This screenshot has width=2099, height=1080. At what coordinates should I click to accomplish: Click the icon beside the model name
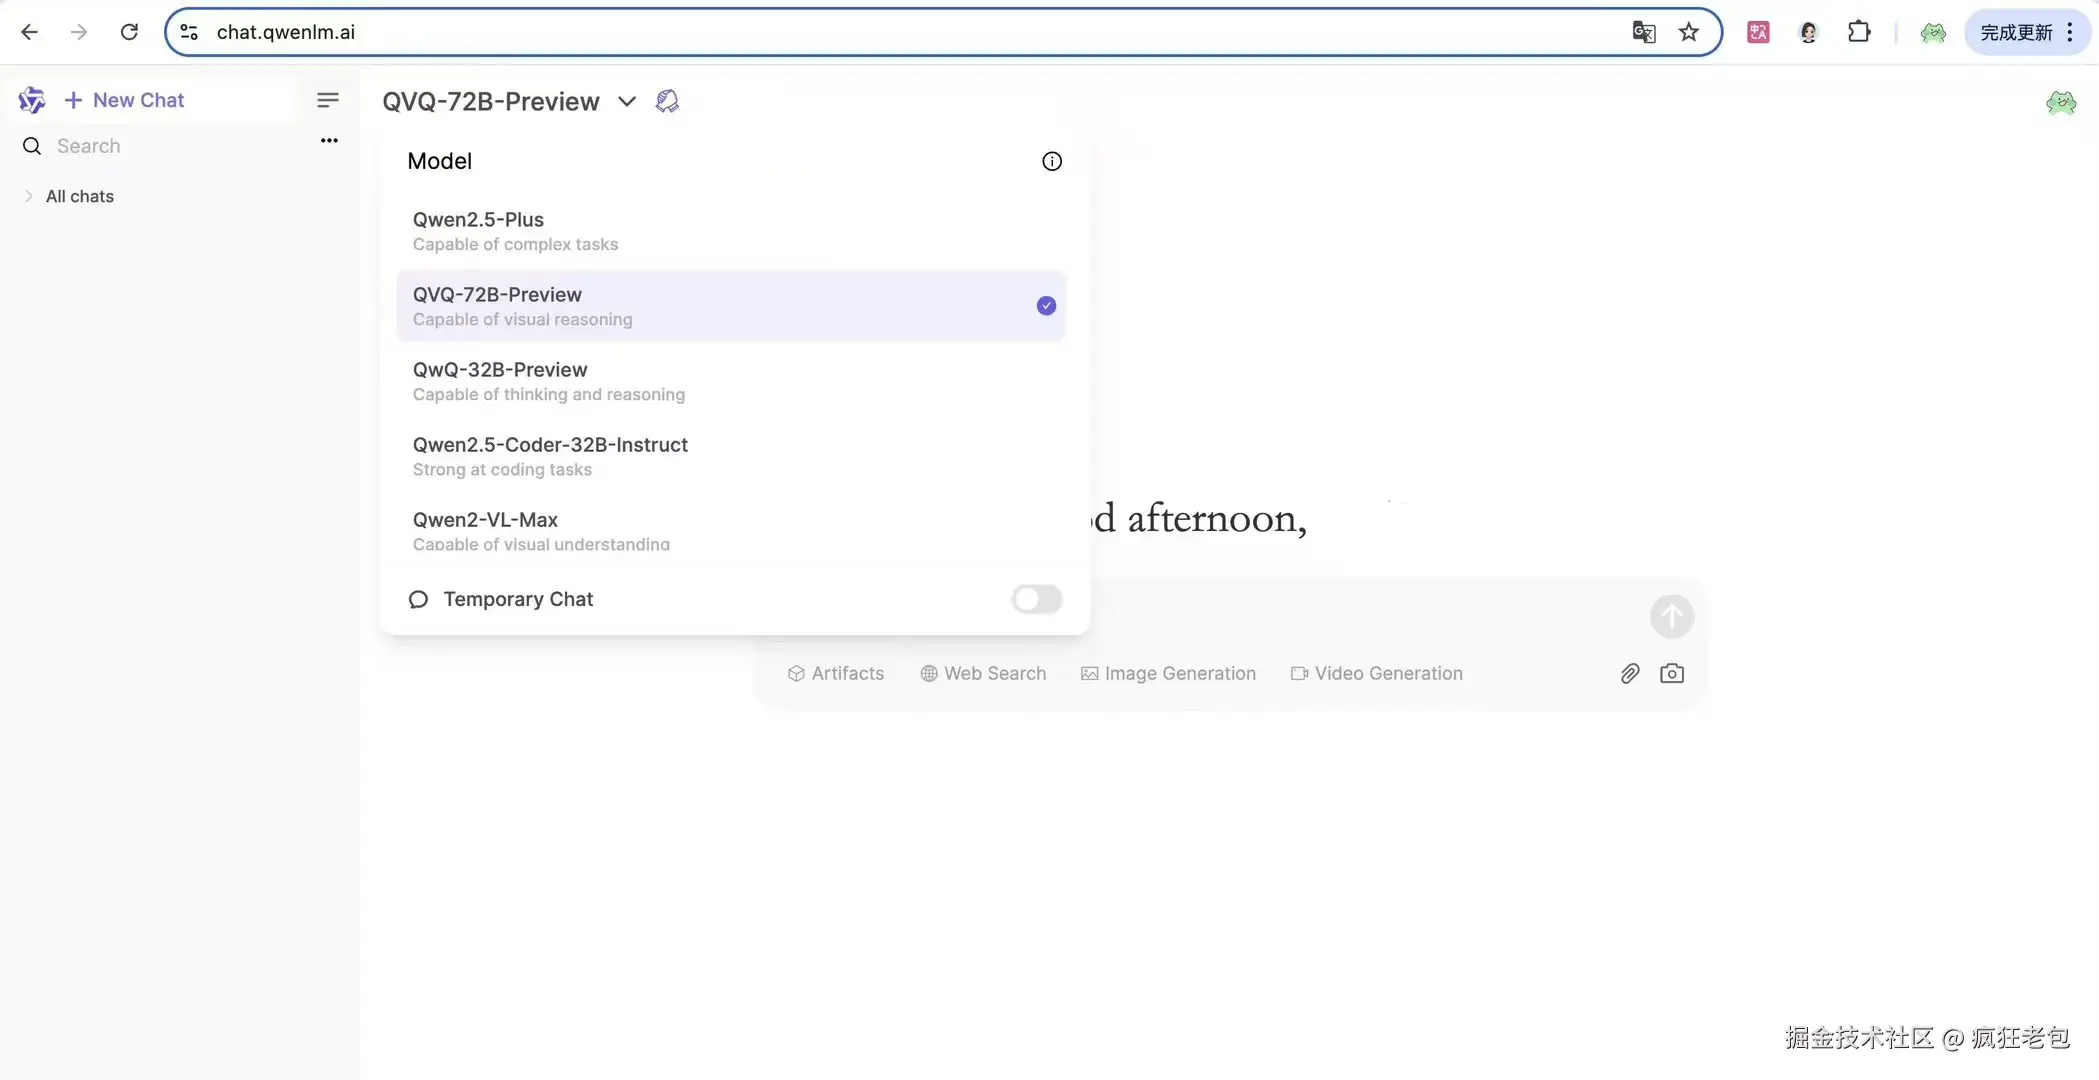tap(667, 101)
